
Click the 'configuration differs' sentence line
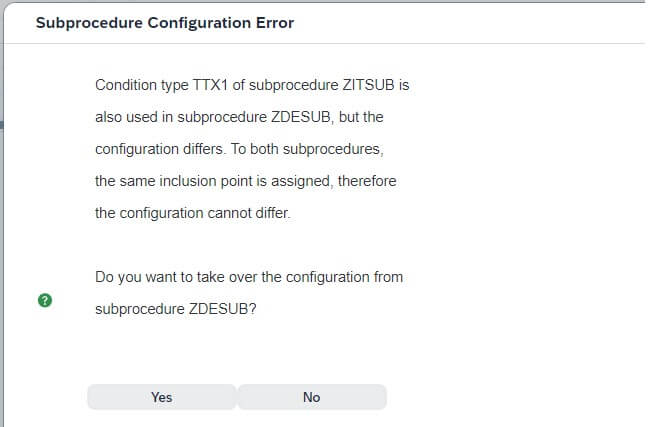pyautogui.click(x=239, y=149)
